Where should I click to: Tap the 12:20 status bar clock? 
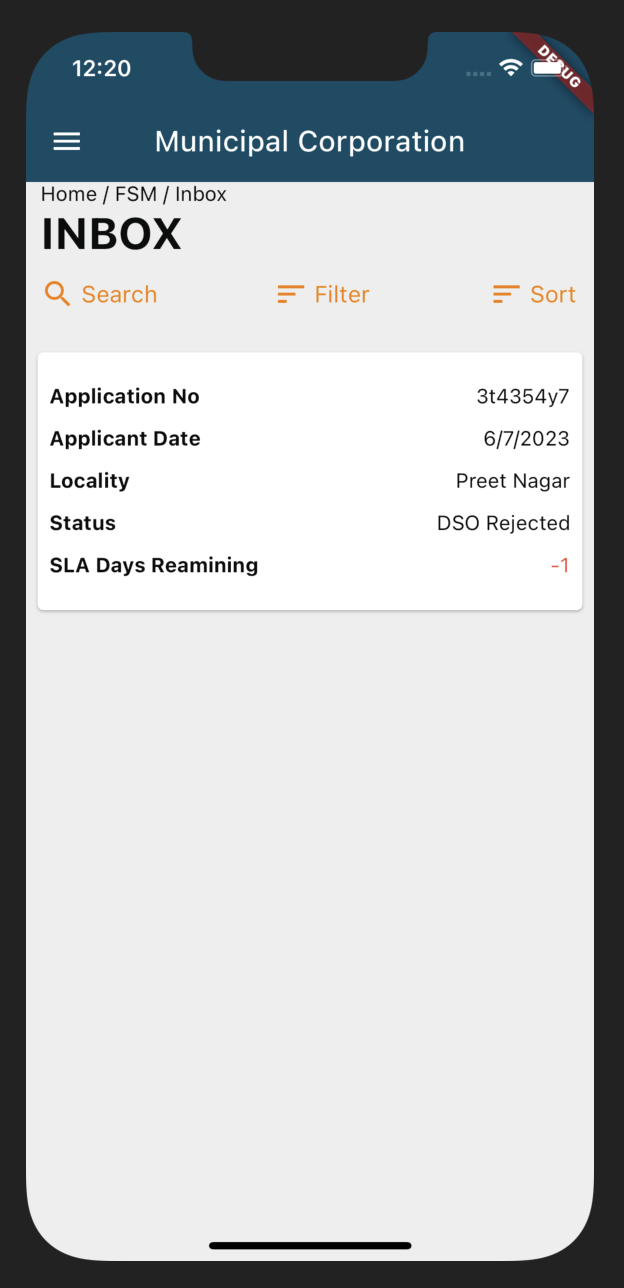[x=101, y=68]
